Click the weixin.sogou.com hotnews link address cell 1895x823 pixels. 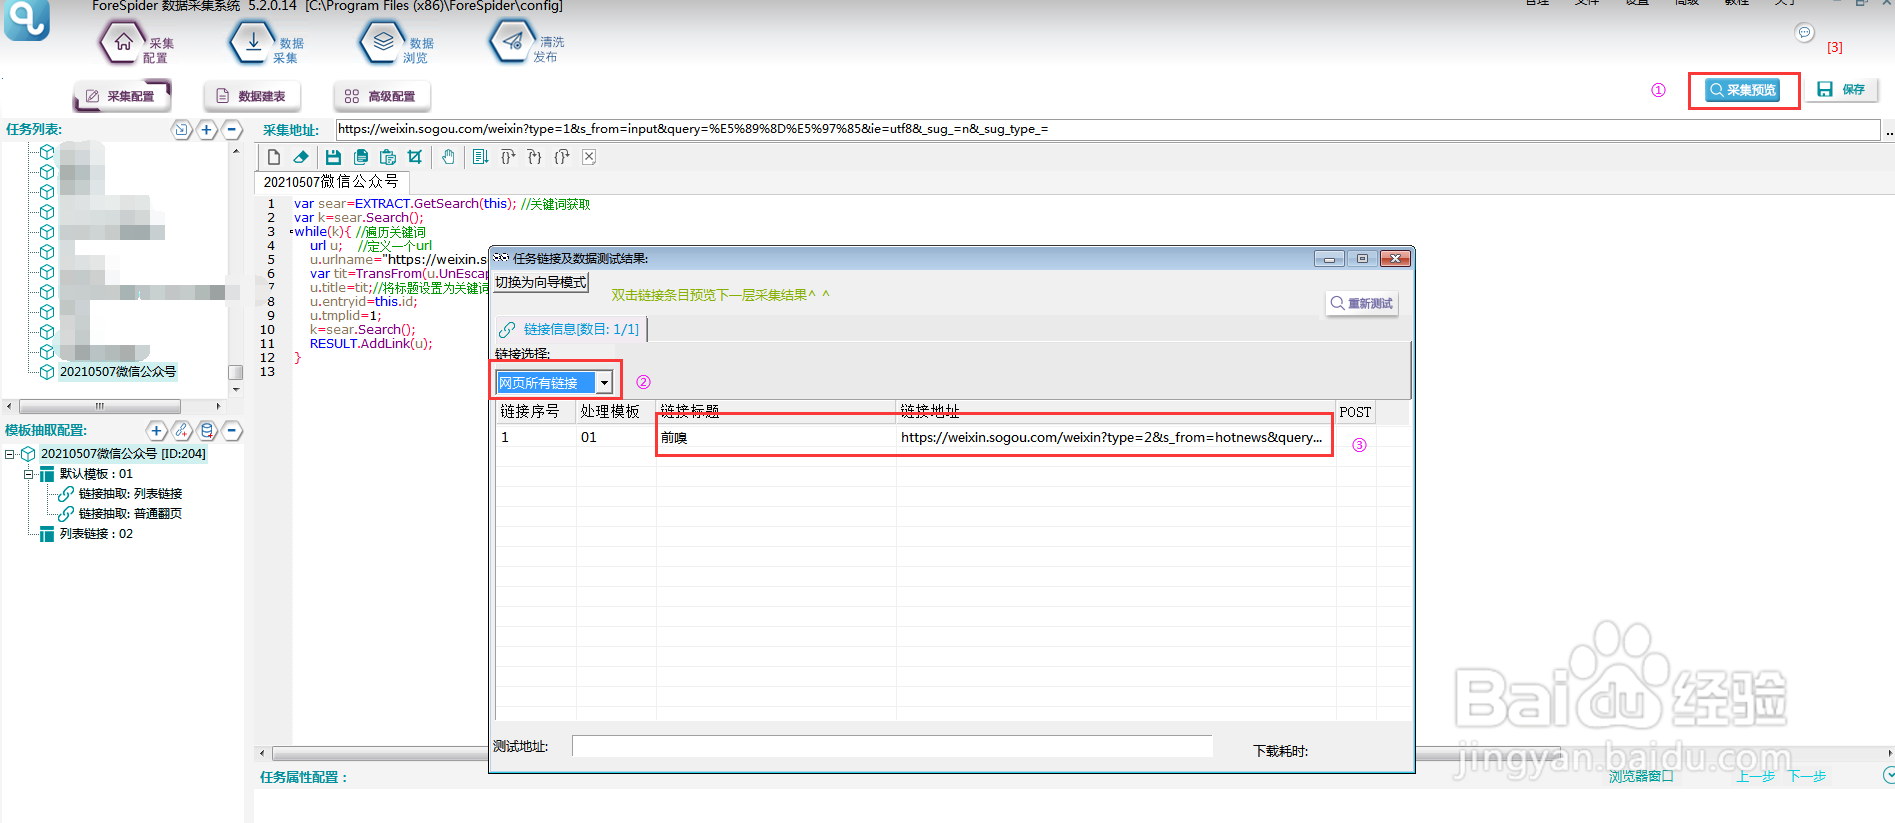click(x=1116, y=438)
